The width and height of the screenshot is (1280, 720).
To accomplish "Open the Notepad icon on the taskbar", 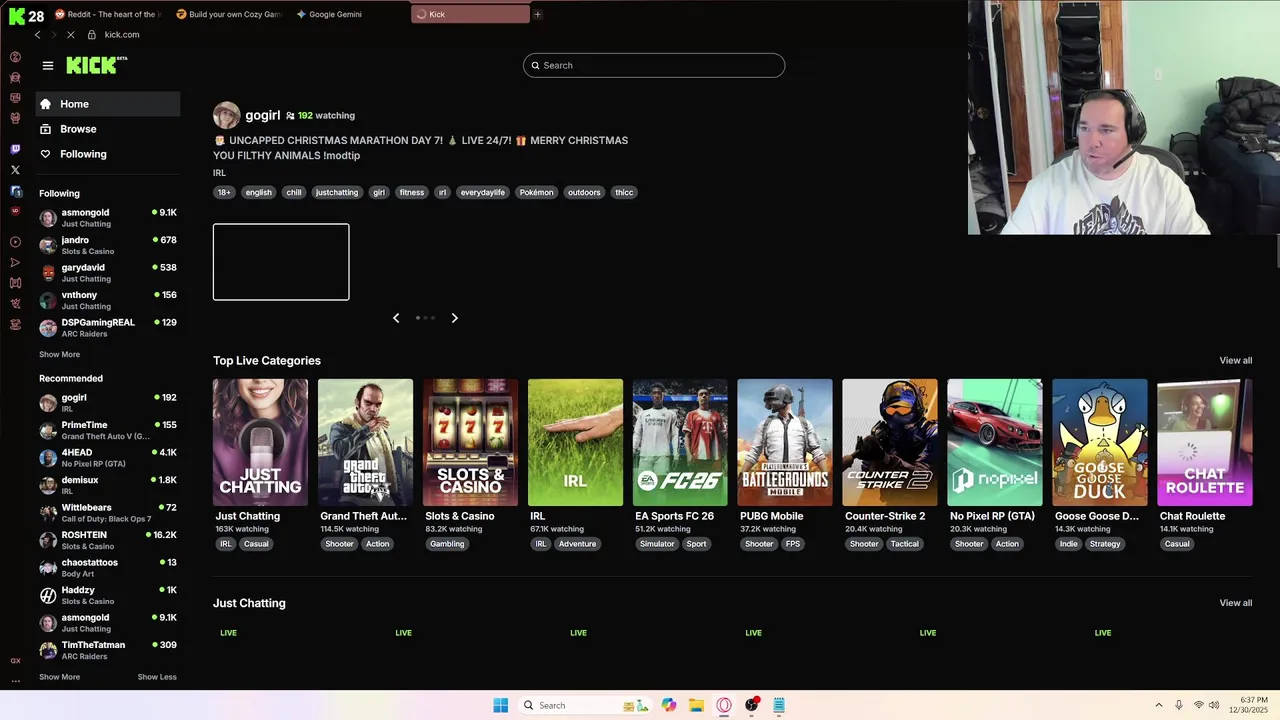I will [779, 705].
